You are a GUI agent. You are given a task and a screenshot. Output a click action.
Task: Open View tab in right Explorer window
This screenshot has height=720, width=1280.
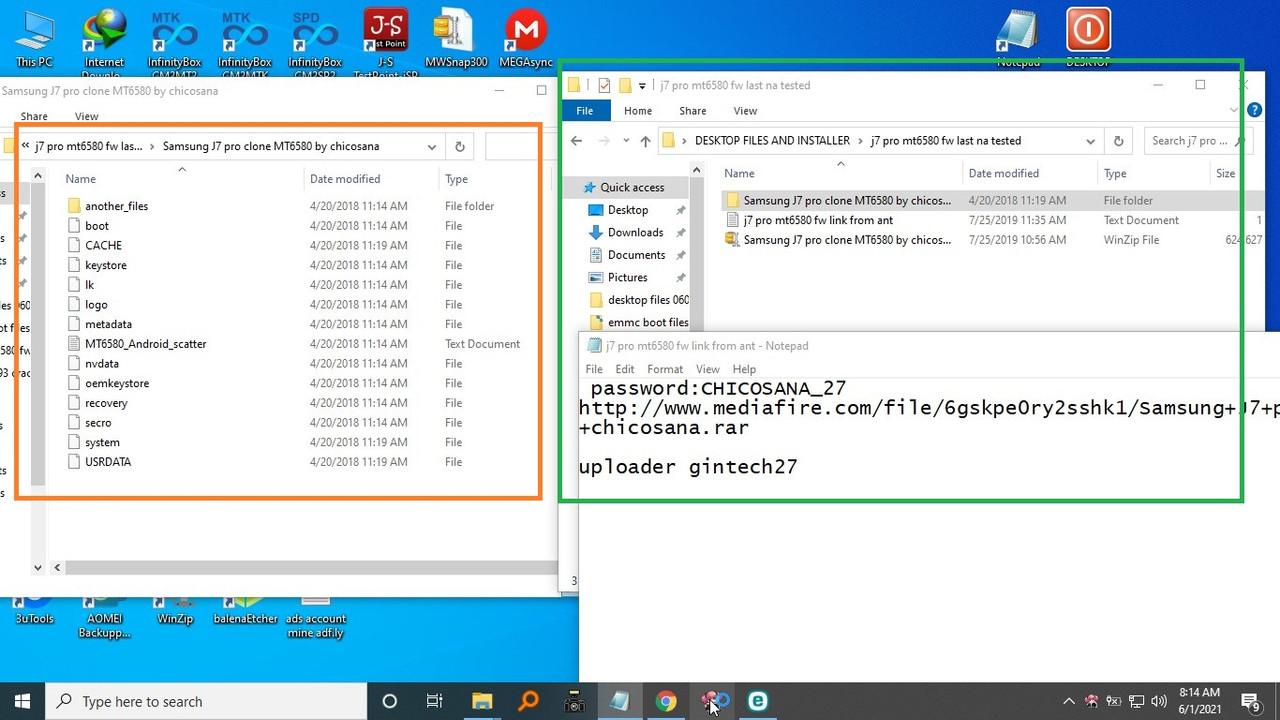click(745, 111)
